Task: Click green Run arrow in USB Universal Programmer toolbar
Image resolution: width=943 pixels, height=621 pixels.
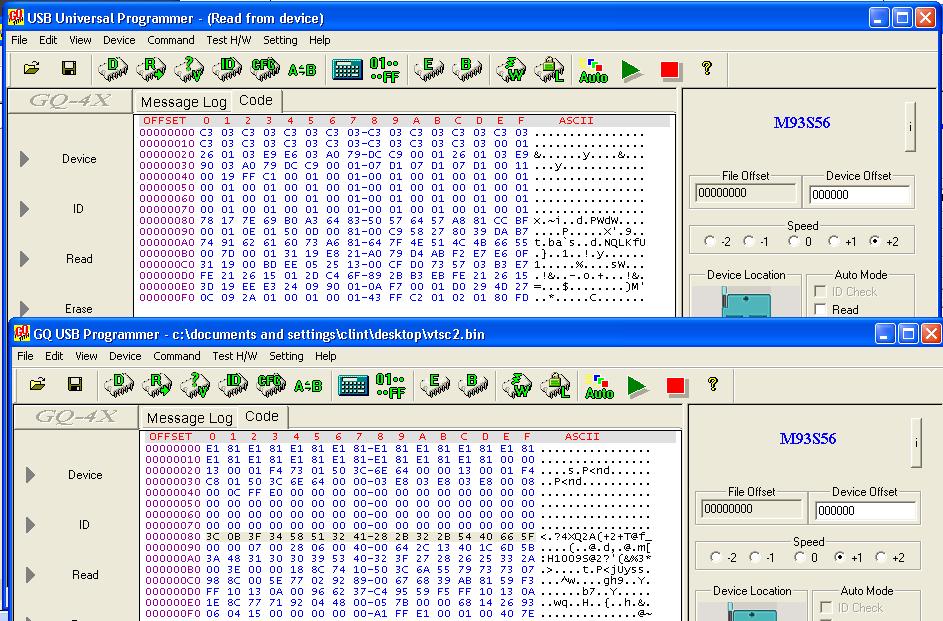Action: (631, 70)
